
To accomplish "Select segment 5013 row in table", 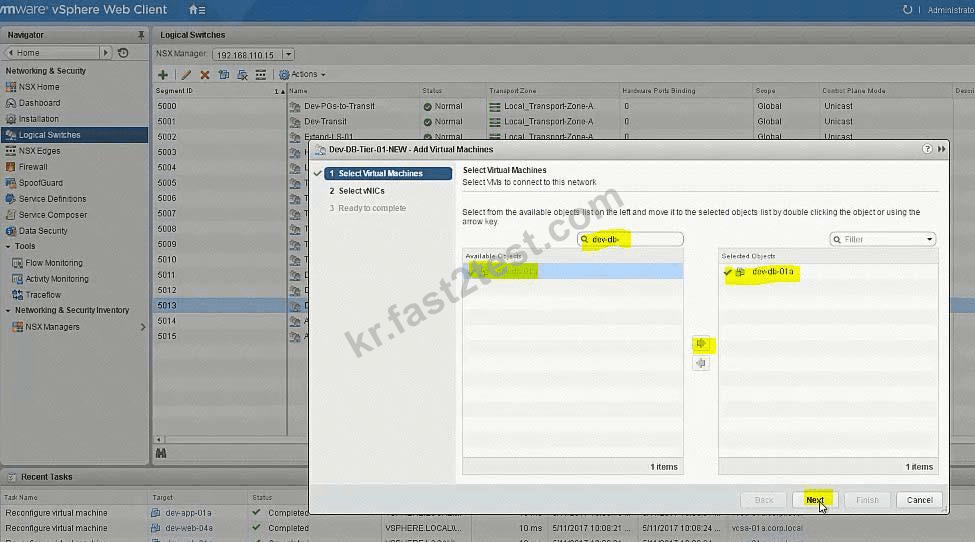I will [x=219, y=306].
